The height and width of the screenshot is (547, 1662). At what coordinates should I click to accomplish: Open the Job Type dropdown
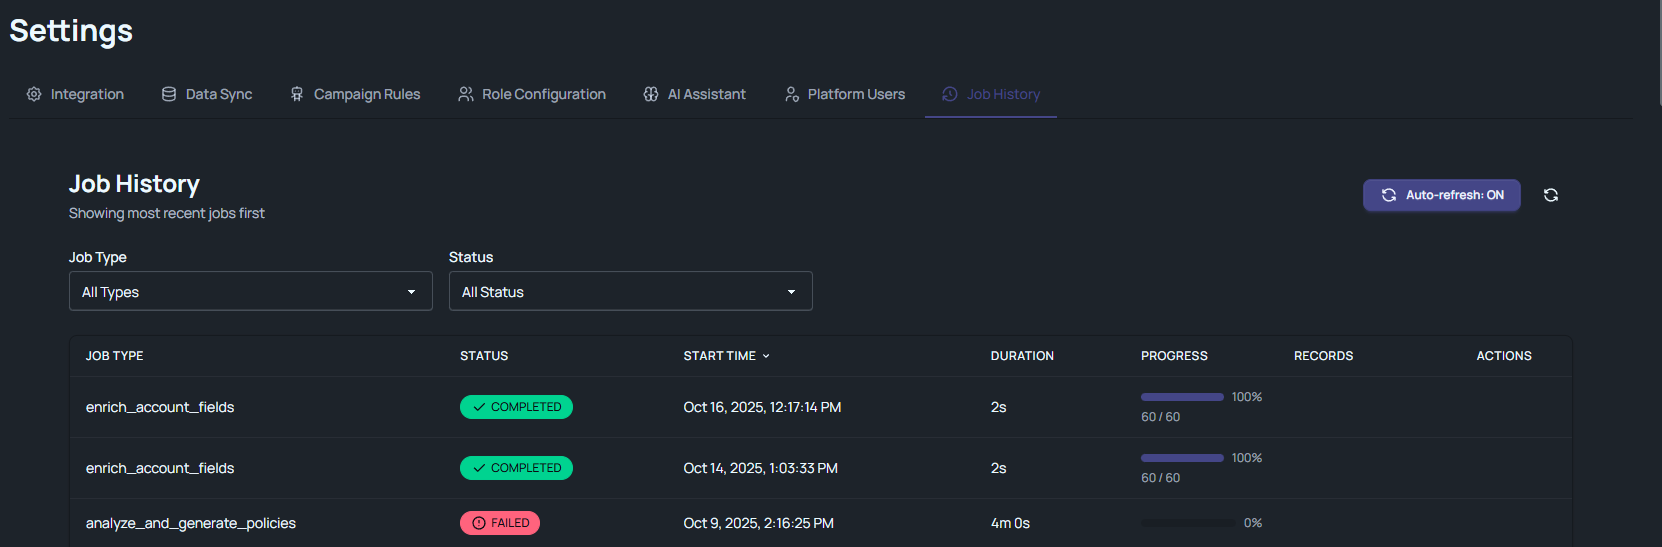(x=250, y=292)
